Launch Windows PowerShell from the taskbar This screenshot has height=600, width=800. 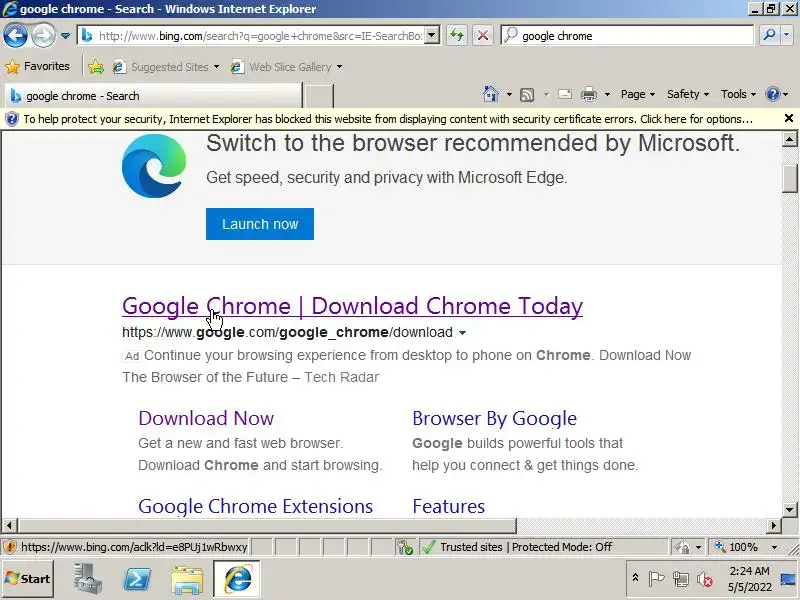137,579
